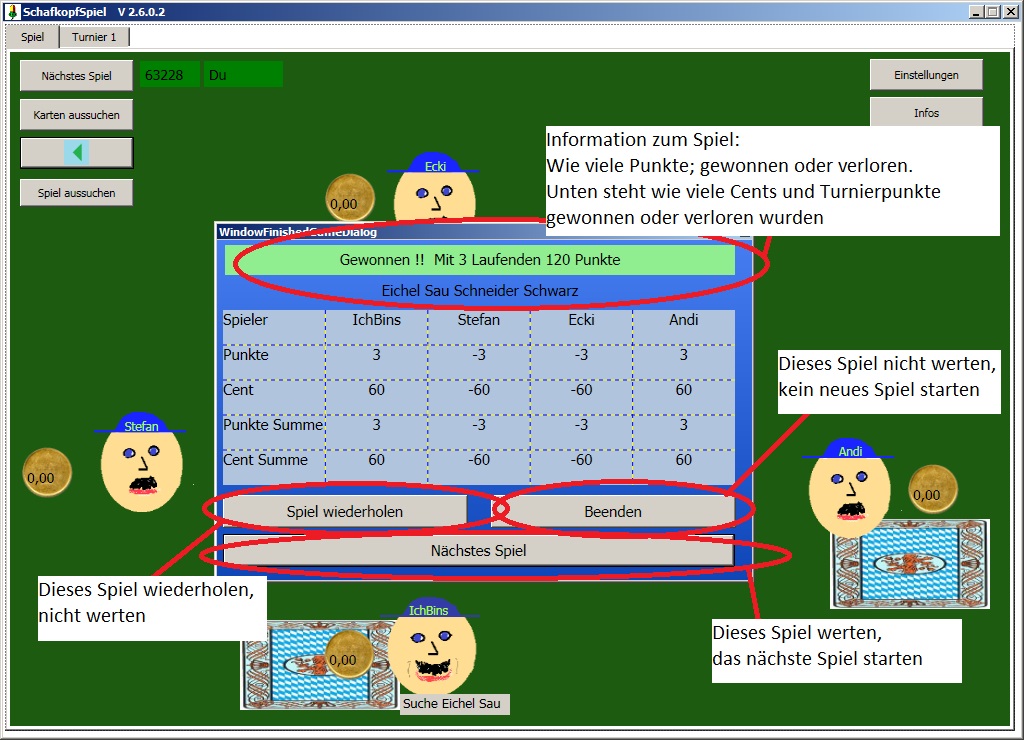Open Karten aussuchen
The image size is (1024, 740).
(76, 115)
